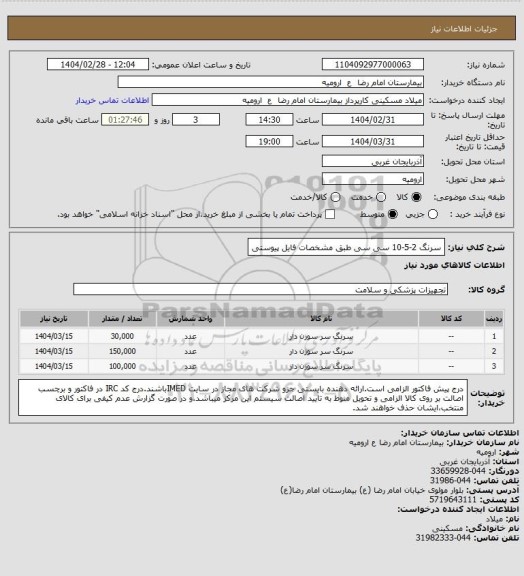
Task: Click date 1404/03/15 in row 1
Action: click(54, 336)
